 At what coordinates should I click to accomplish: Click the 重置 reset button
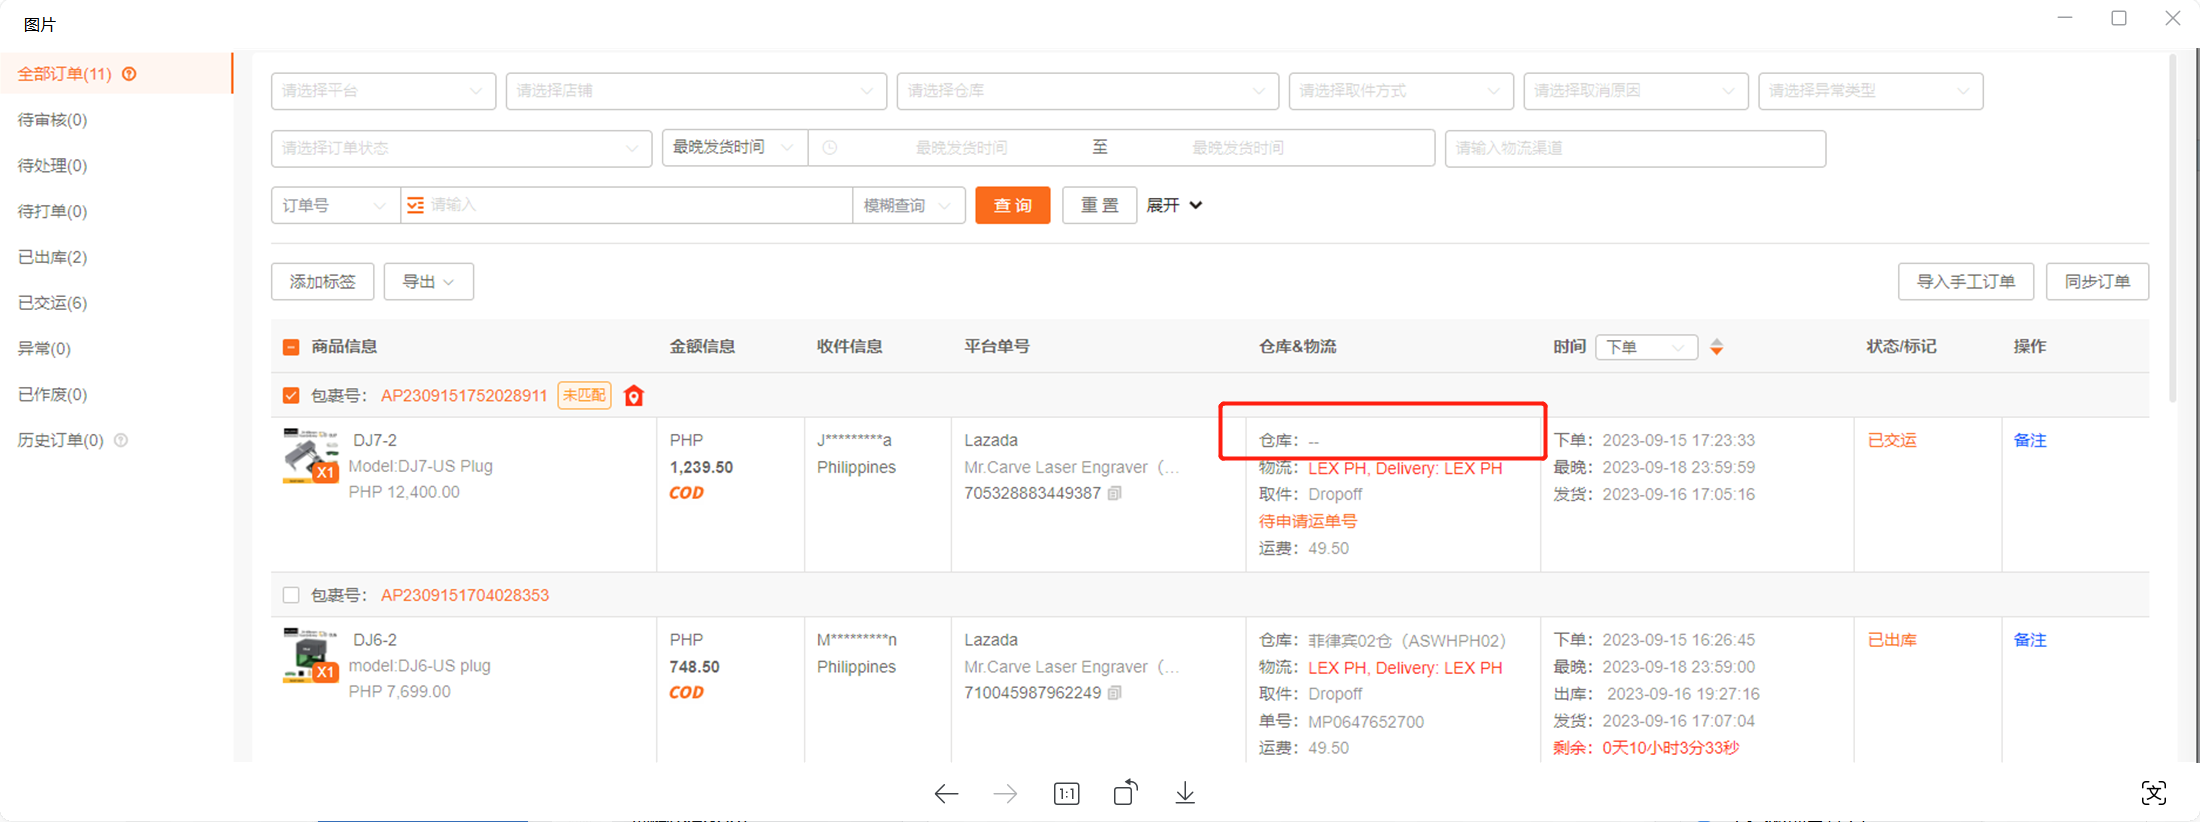pos(1099,205)
